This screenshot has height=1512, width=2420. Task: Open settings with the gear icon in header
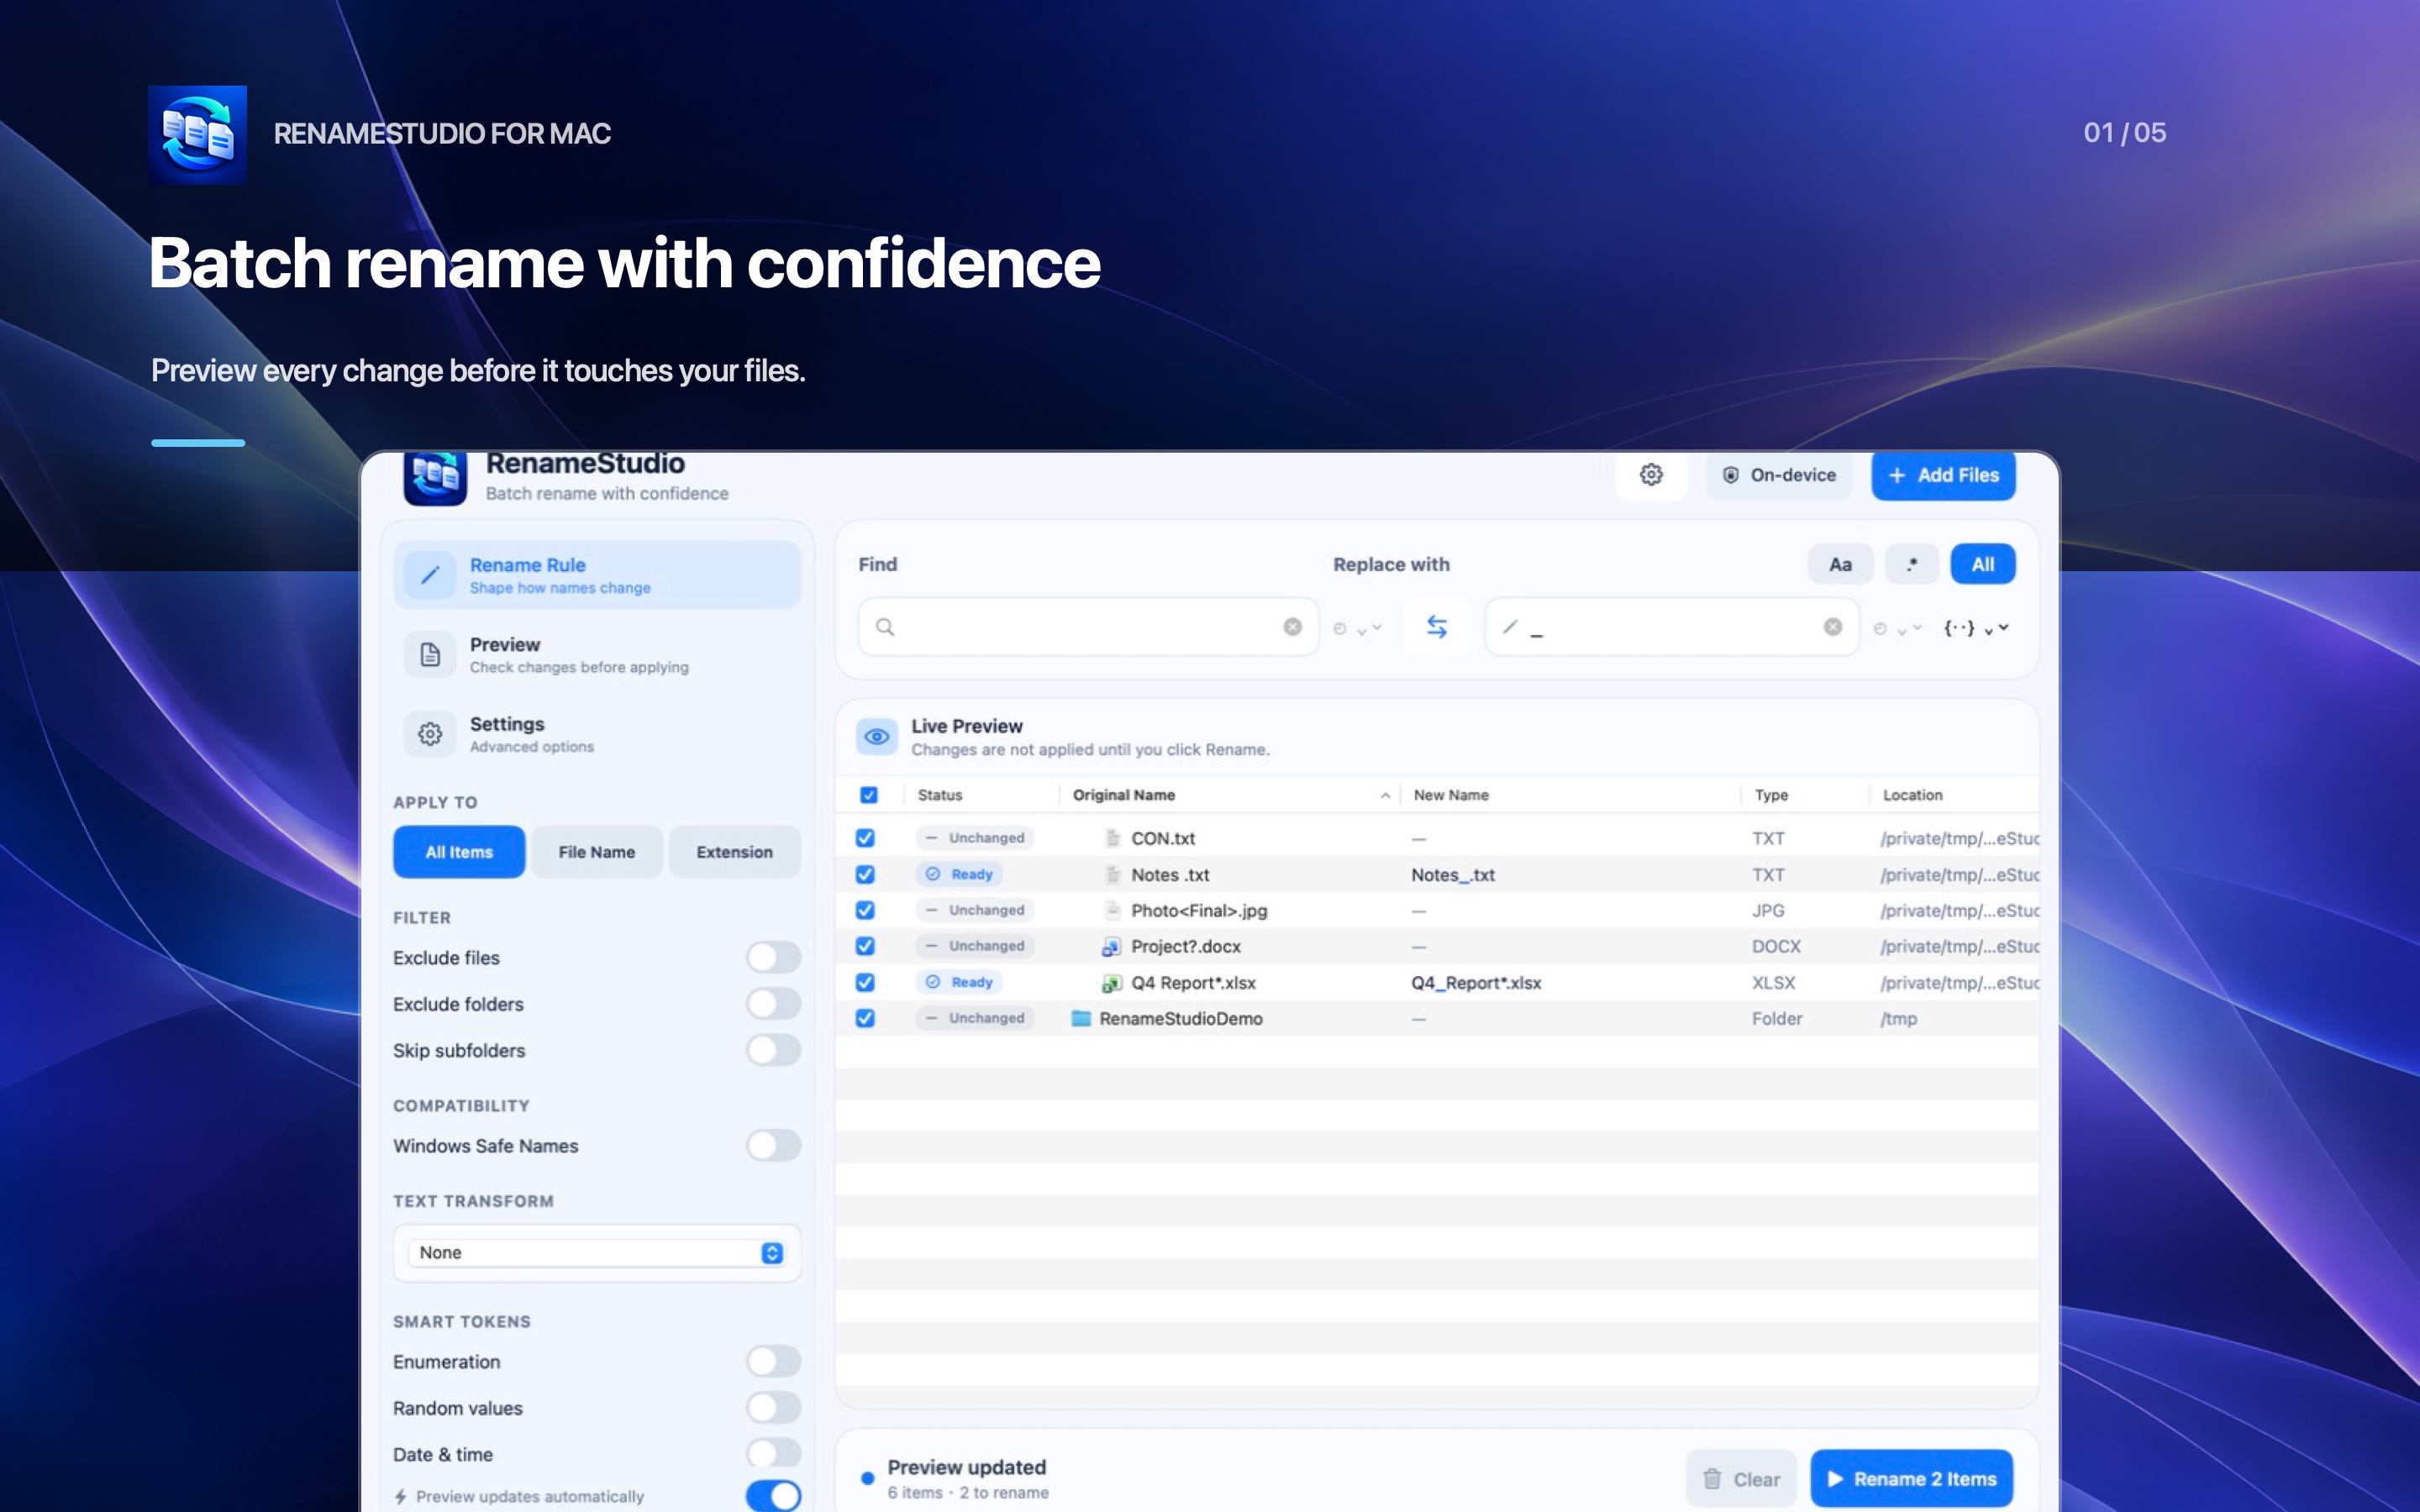tap(1651, 475)
